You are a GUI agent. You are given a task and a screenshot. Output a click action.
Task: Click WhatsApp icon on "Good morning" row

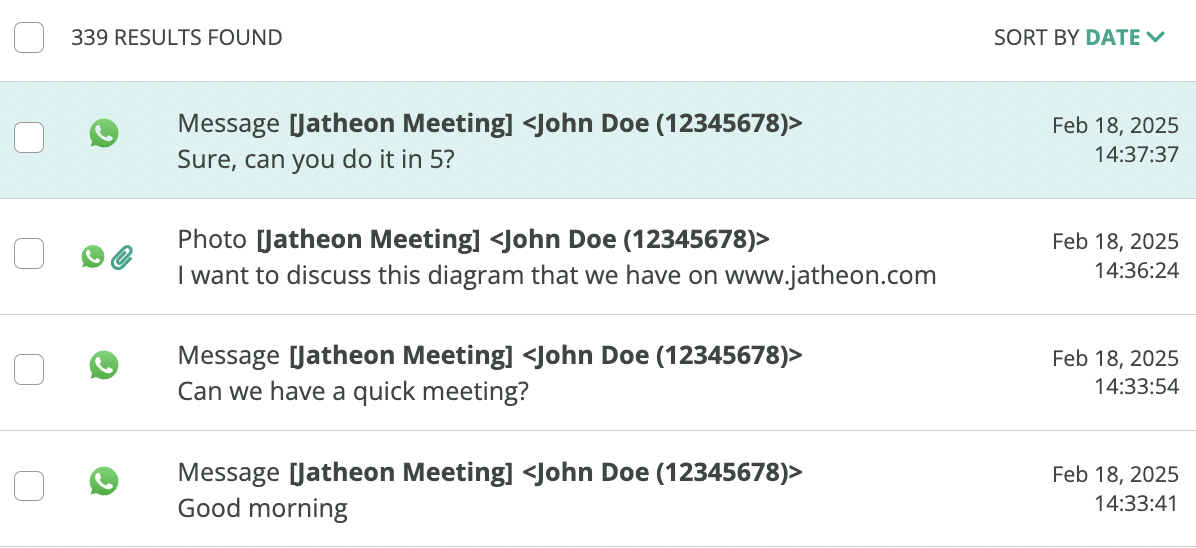[104, 482]
